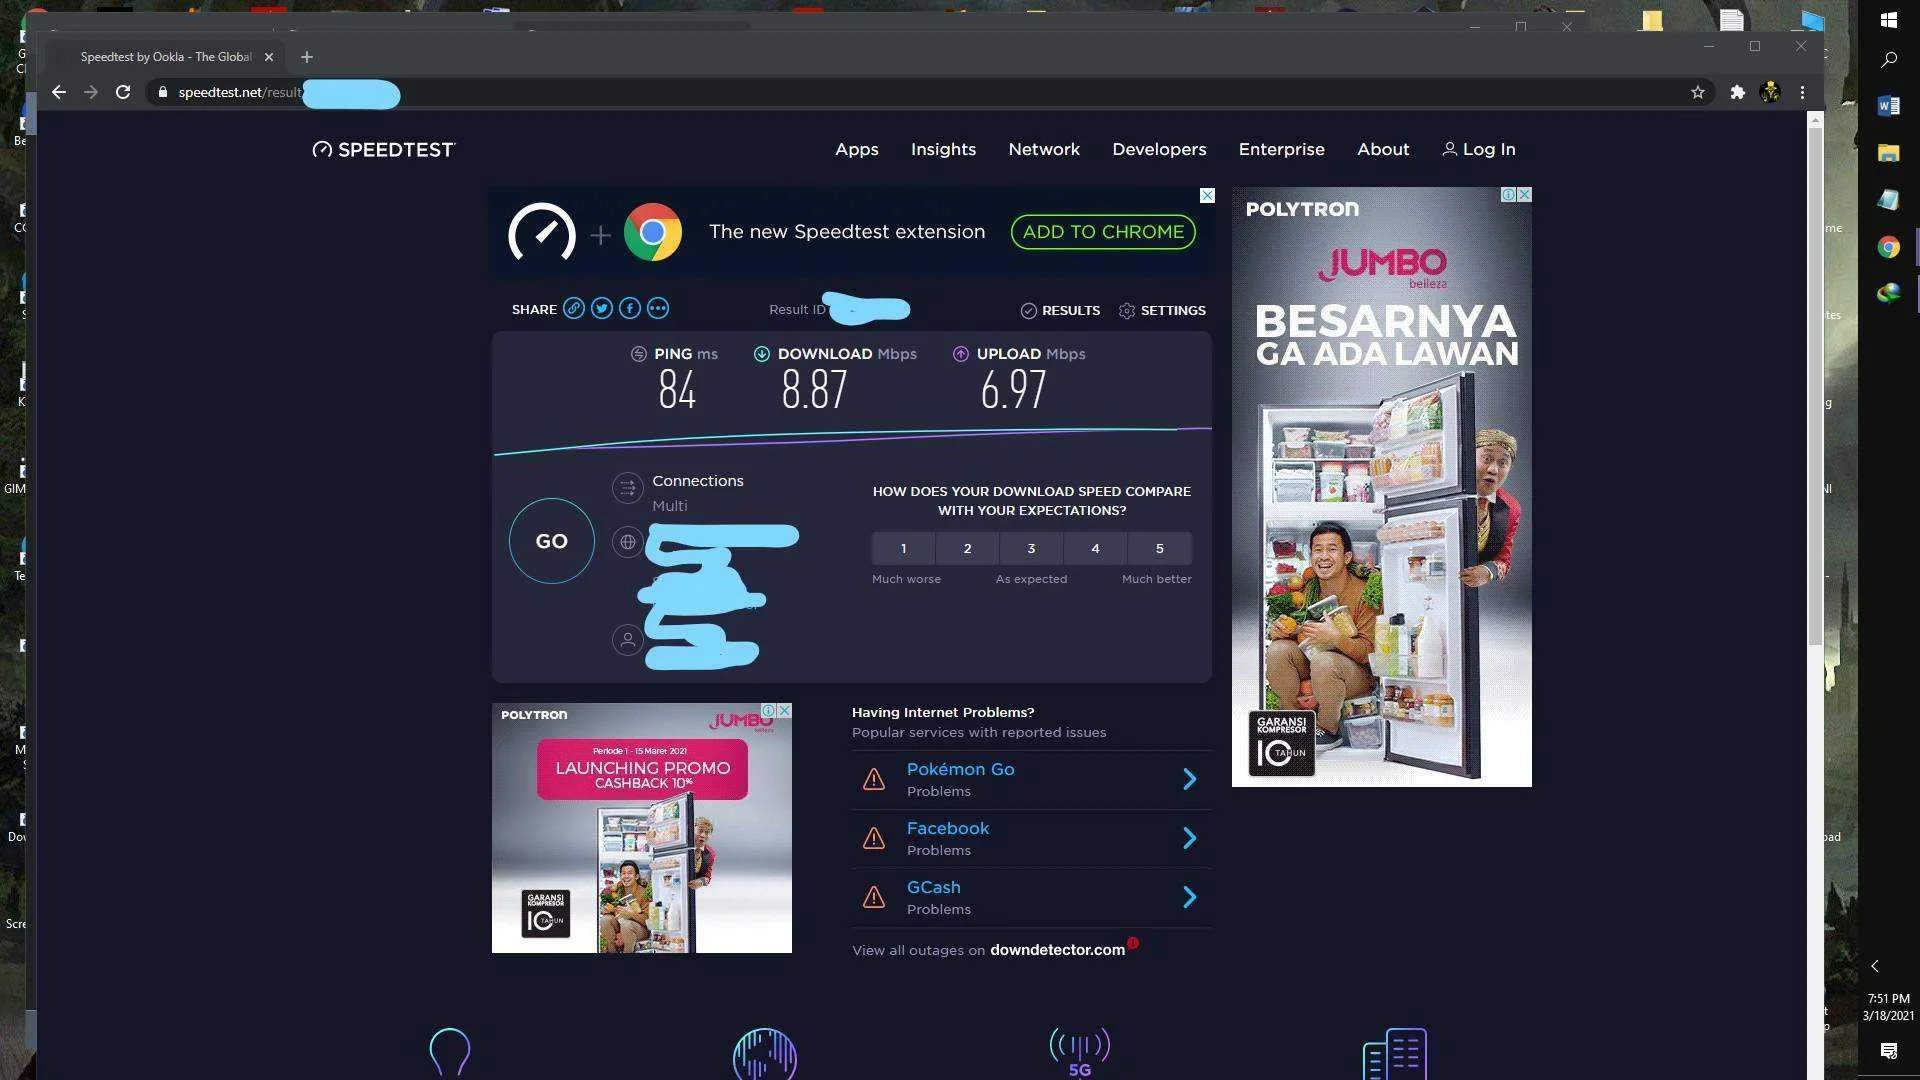Open notification center icon
The height and width of the screenshot is (1080, 1920).
1889,1051
